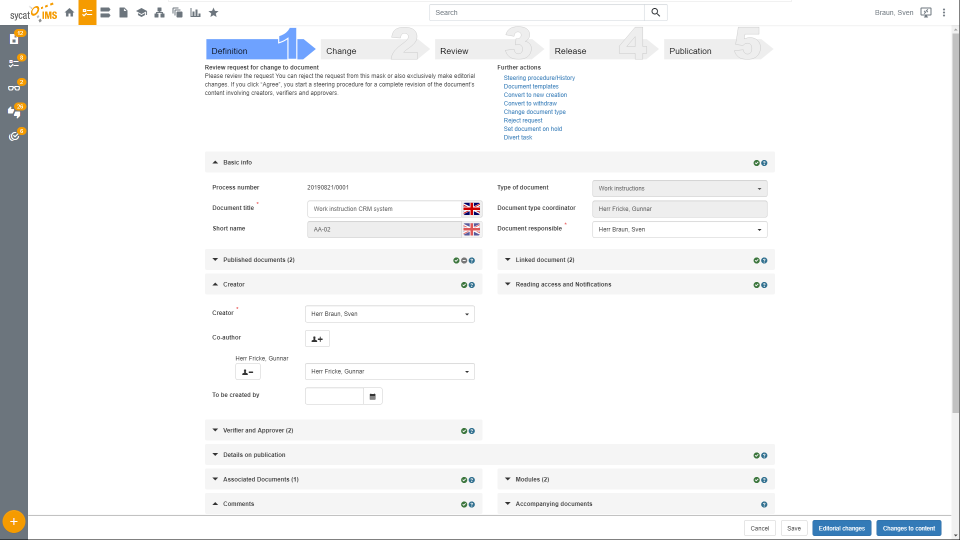Expand the Modules (2) section

pos(508,479)
